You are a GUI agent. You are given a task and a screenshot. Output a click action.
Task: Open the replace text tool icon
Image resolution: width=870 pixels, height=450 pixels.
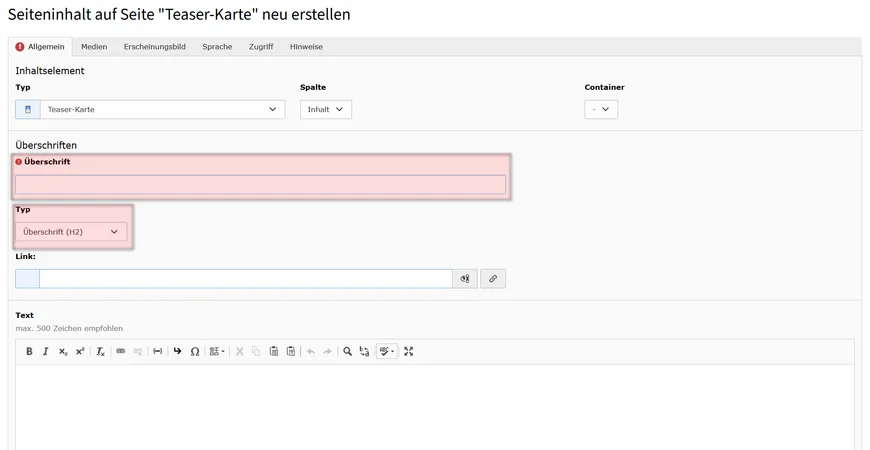365,351
